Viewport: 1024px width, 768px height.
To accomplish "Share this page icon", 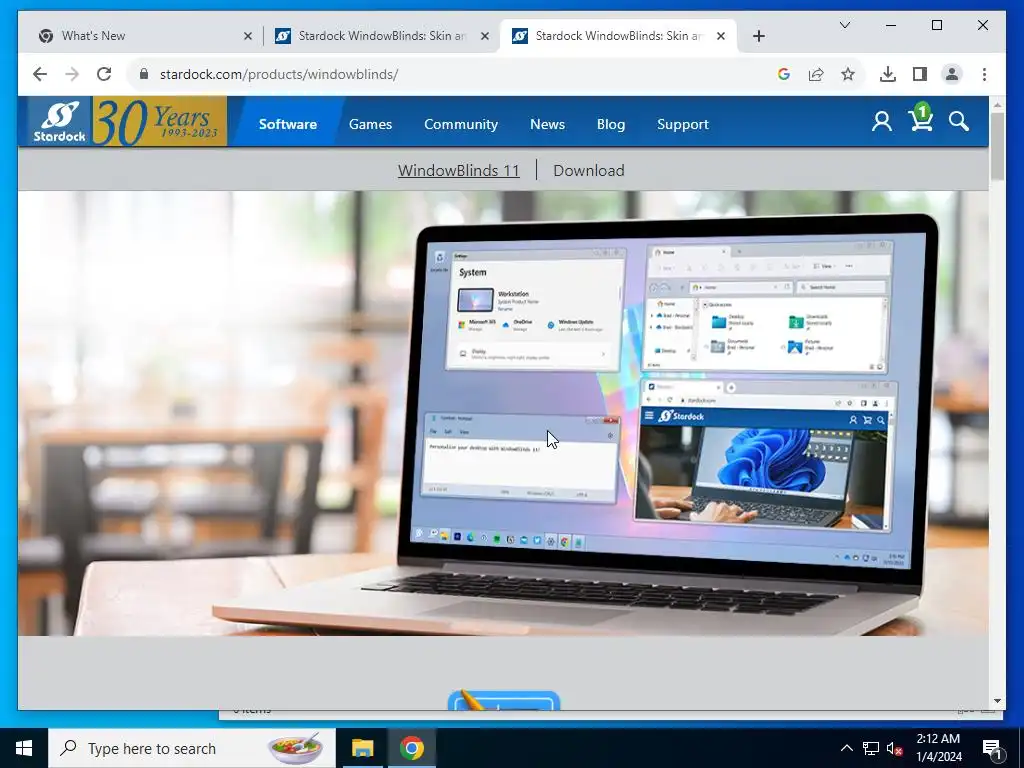I will coord(816,74).
